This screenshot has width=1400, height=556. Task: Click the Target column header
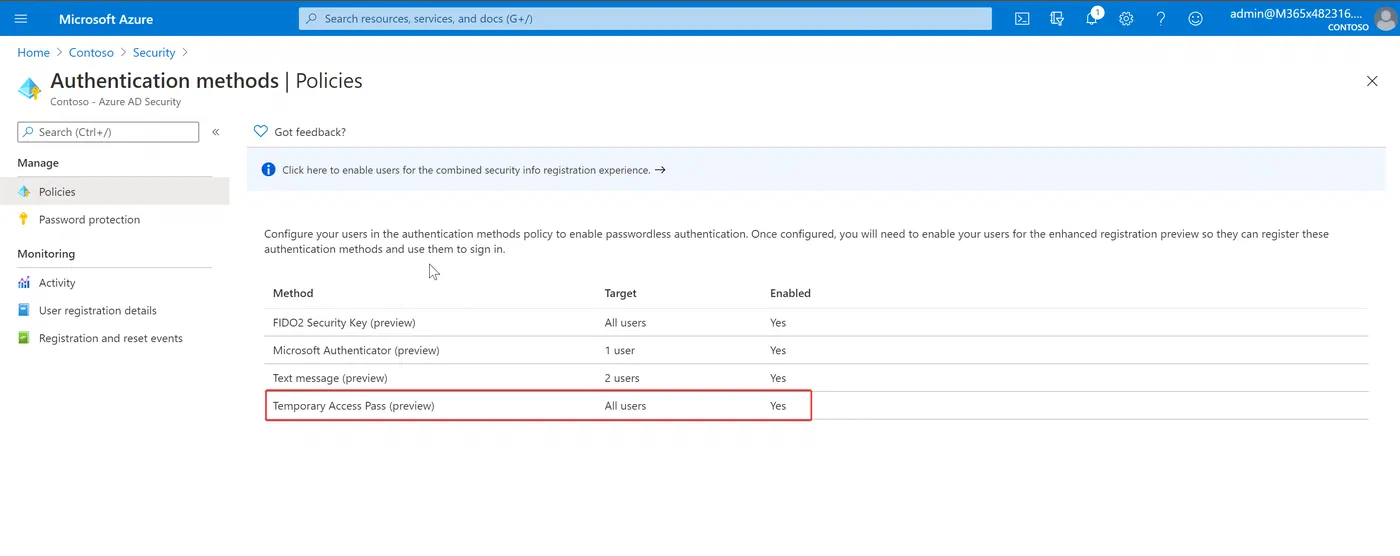(x=621, y=293)
